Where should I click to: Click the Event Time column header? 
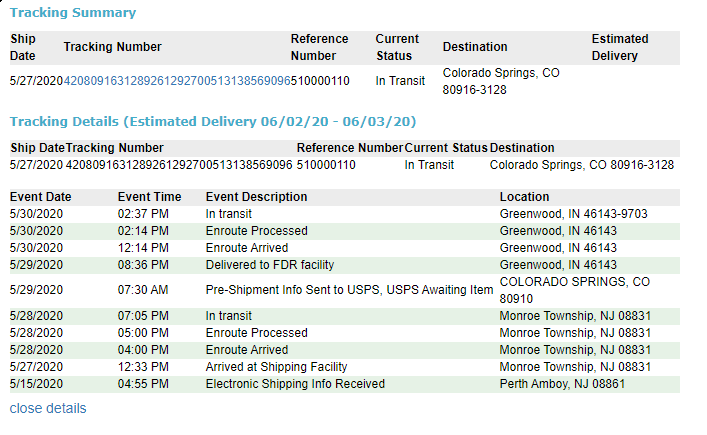pyautogui.click(x=150, y=197)
